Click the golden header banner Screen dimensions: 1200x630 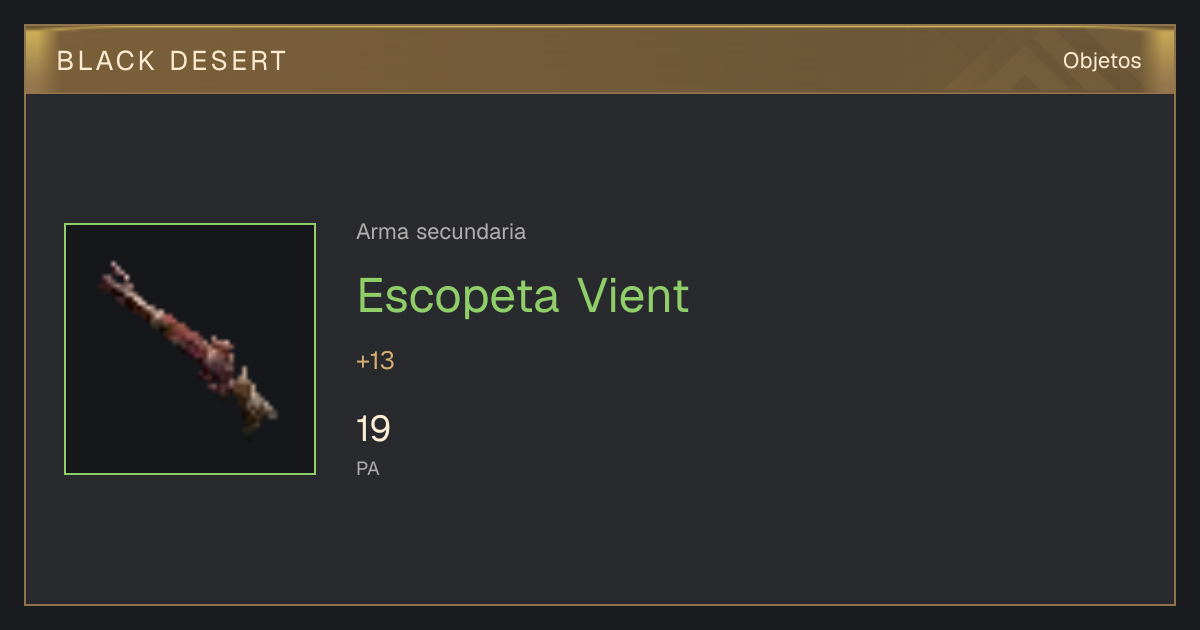click(x=600, y=60)
